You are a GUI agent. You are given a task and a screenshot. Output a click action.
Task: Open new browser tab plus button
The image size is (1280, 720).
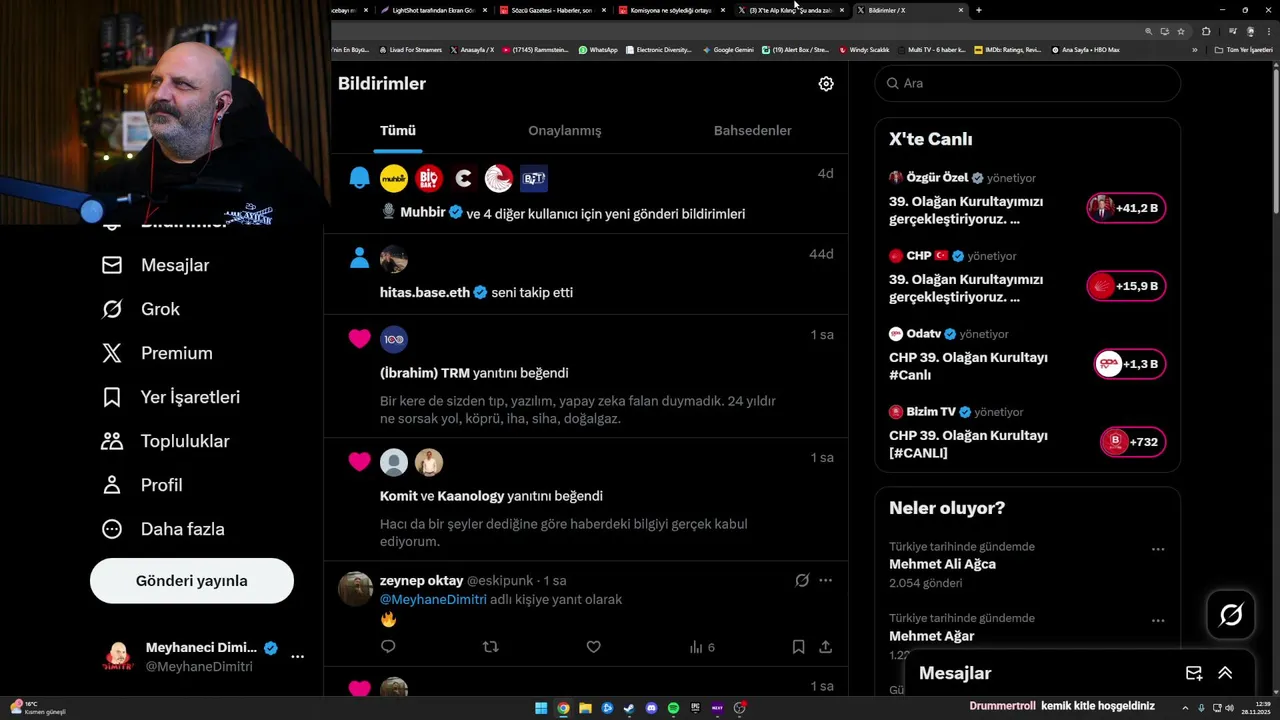click(978, 10)
